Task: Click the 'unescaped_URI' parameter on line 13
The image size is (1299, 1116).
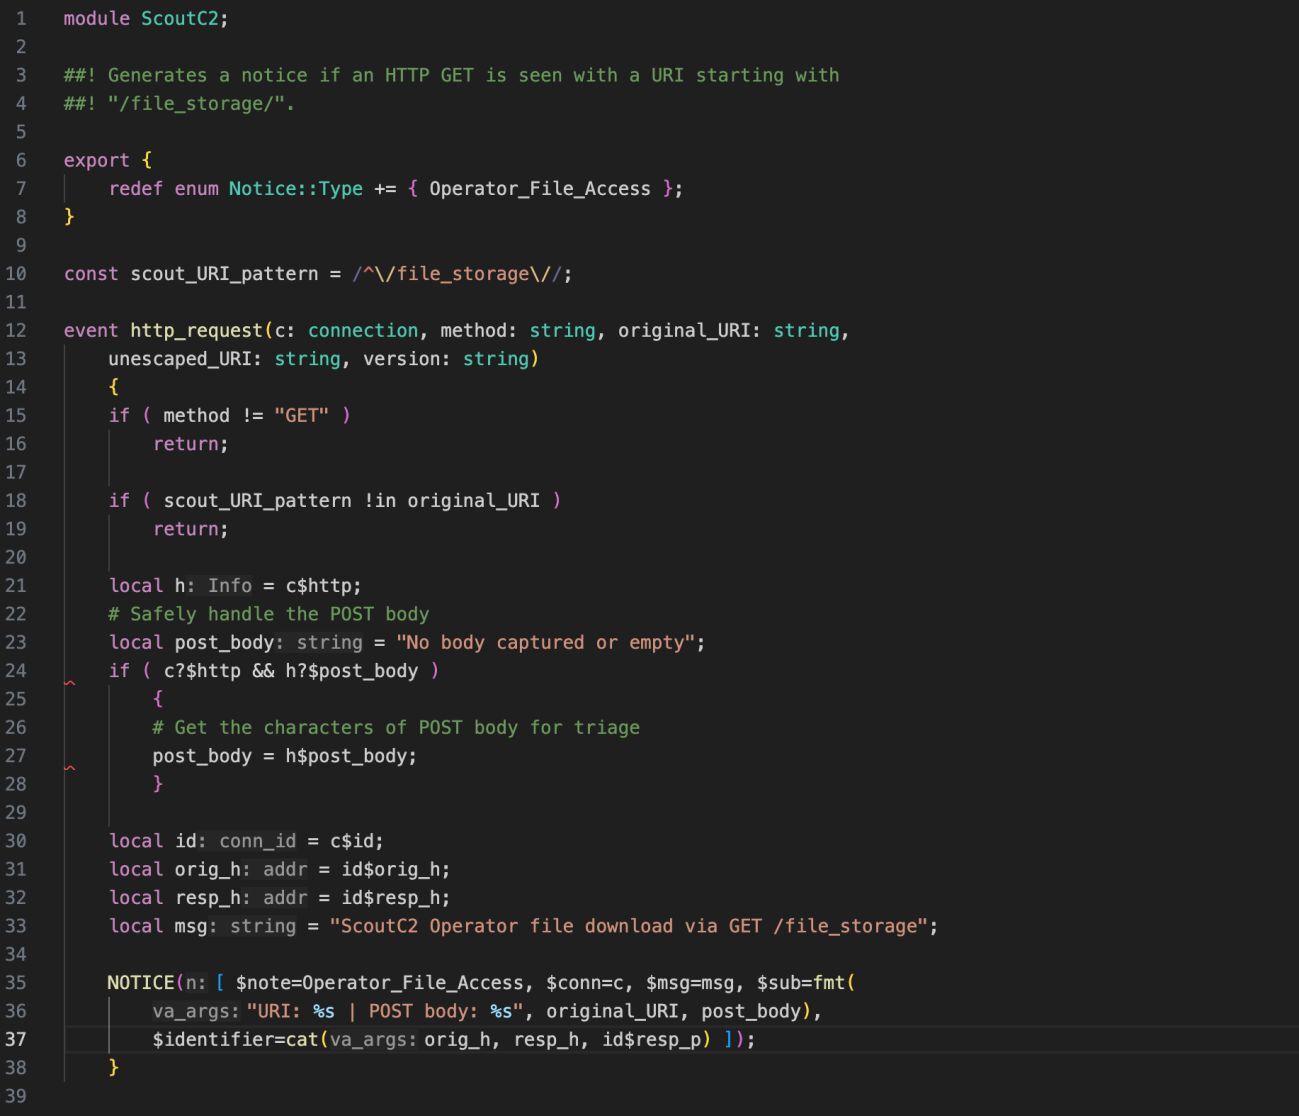Action: tap(180, 358)
